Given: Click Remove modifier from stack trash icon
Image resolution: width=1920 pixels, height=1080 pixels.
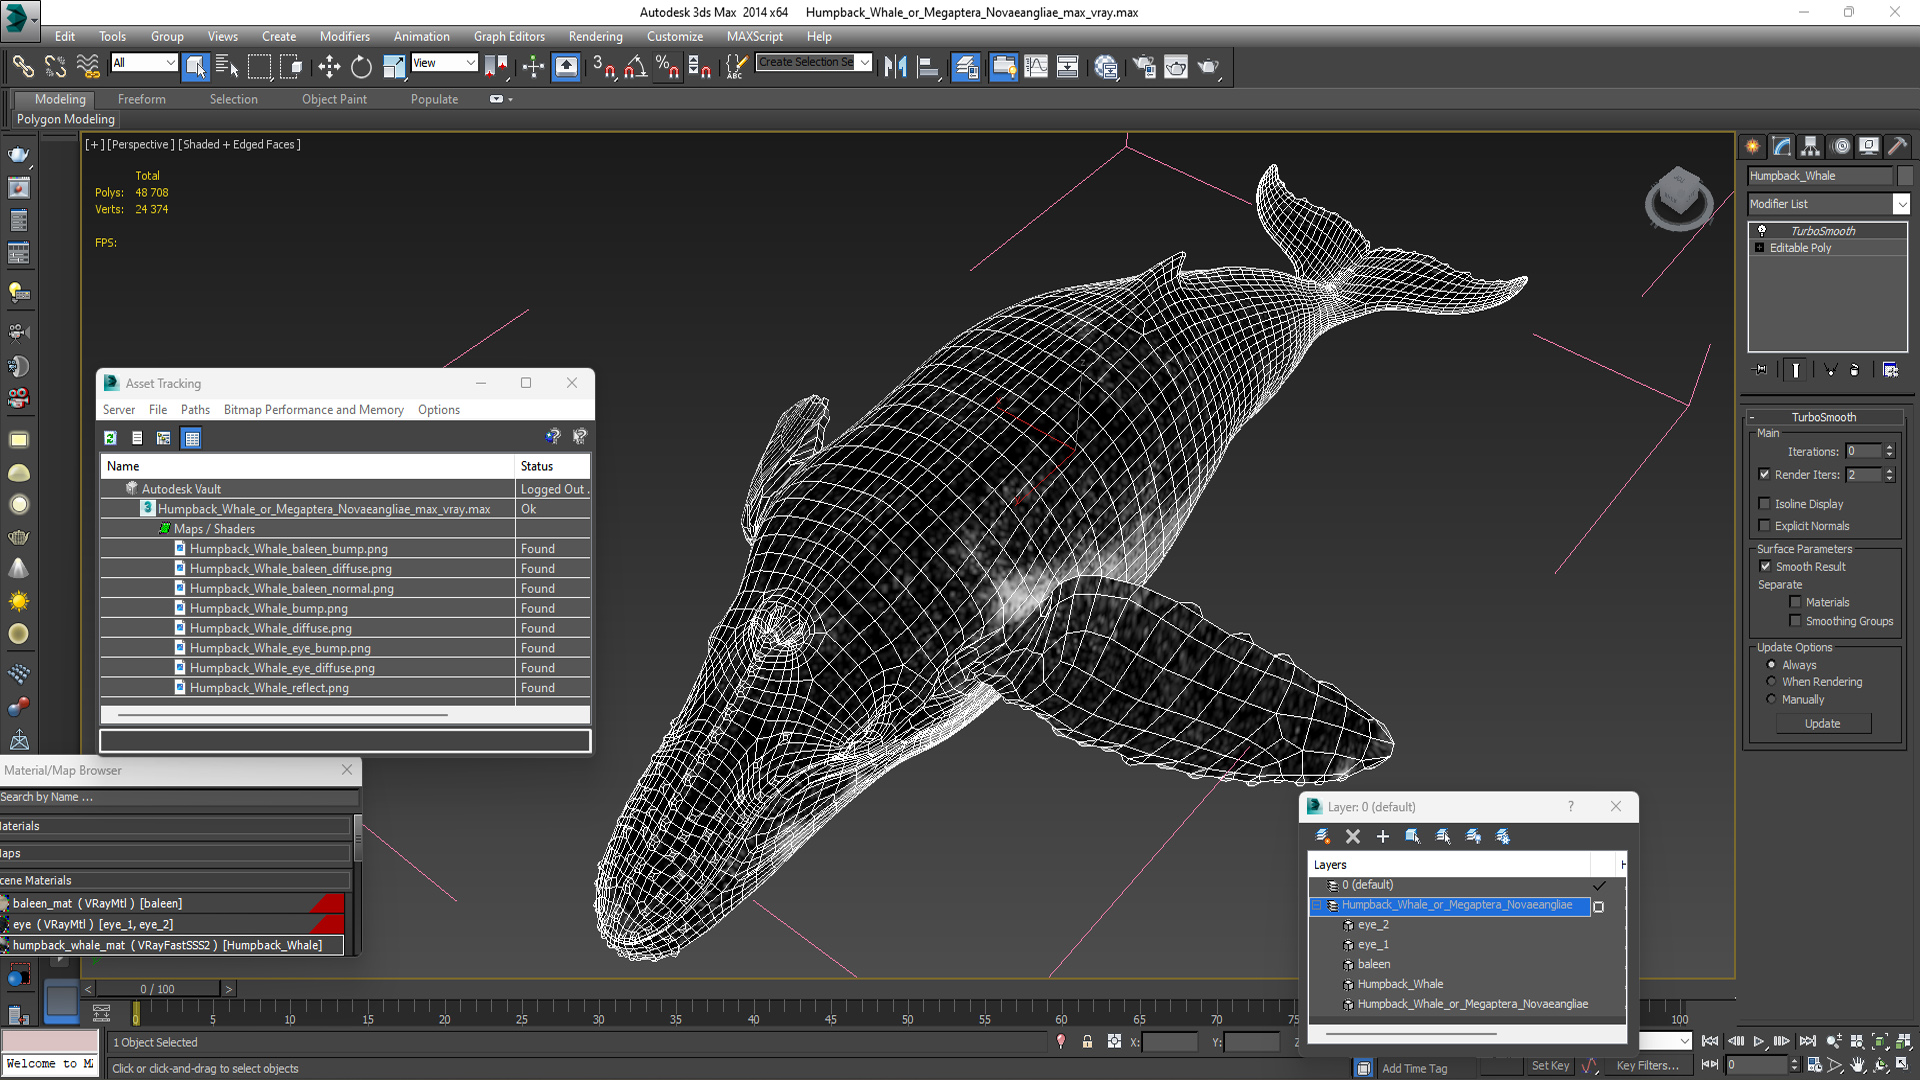Looking at the screenshot, I should (1854, 370).
